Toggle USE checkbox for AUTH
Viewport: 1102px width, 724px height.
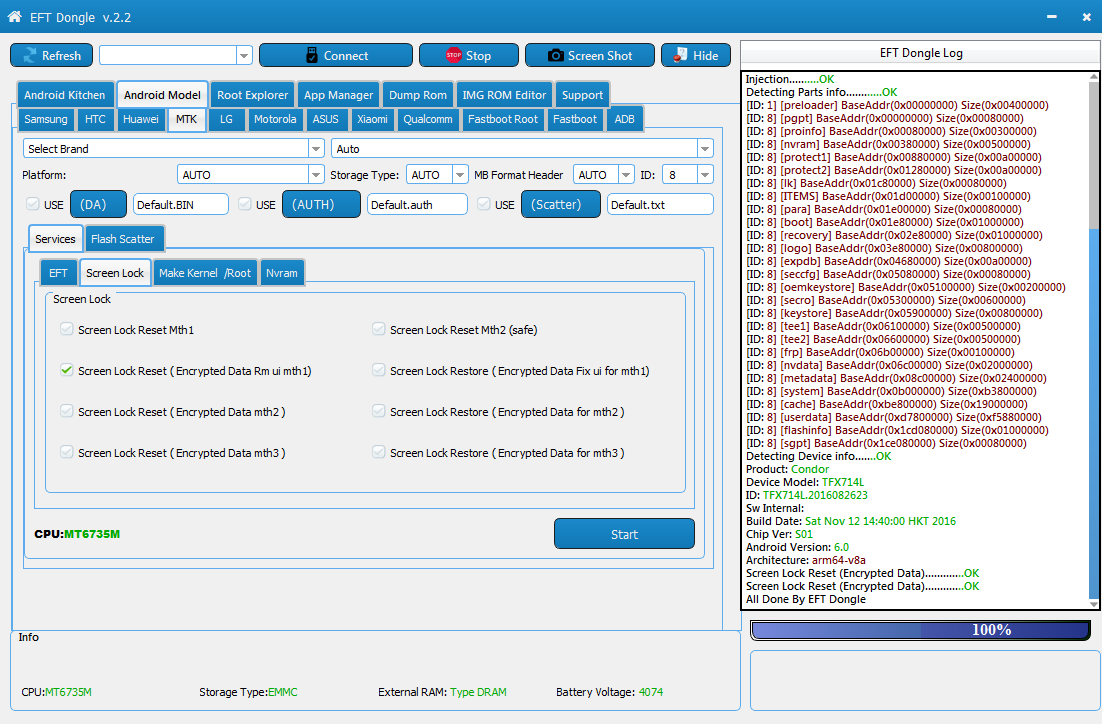click(245, 205)
